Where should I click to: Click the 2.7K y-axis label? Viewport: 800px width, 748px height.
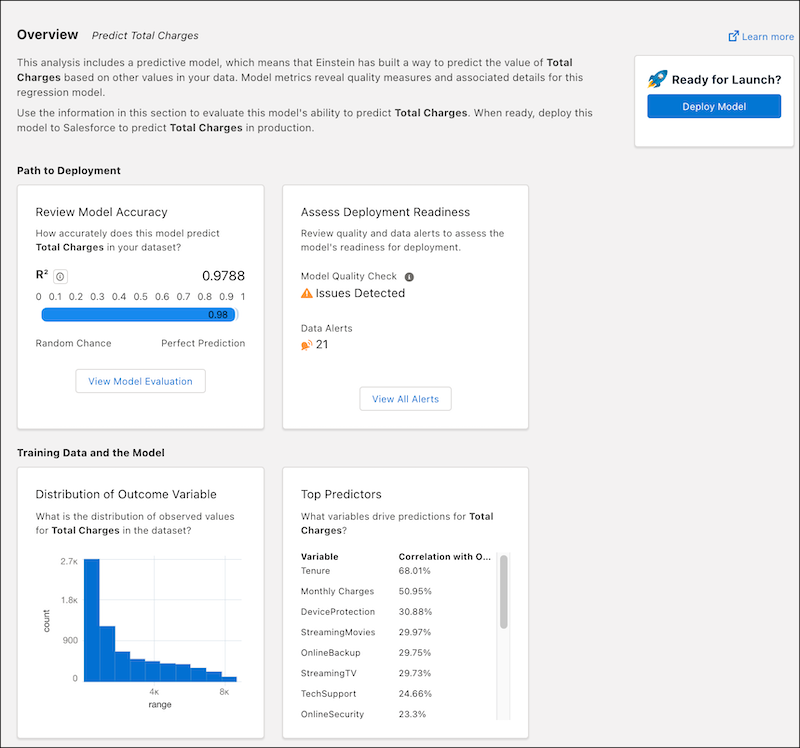coord(69,562)
